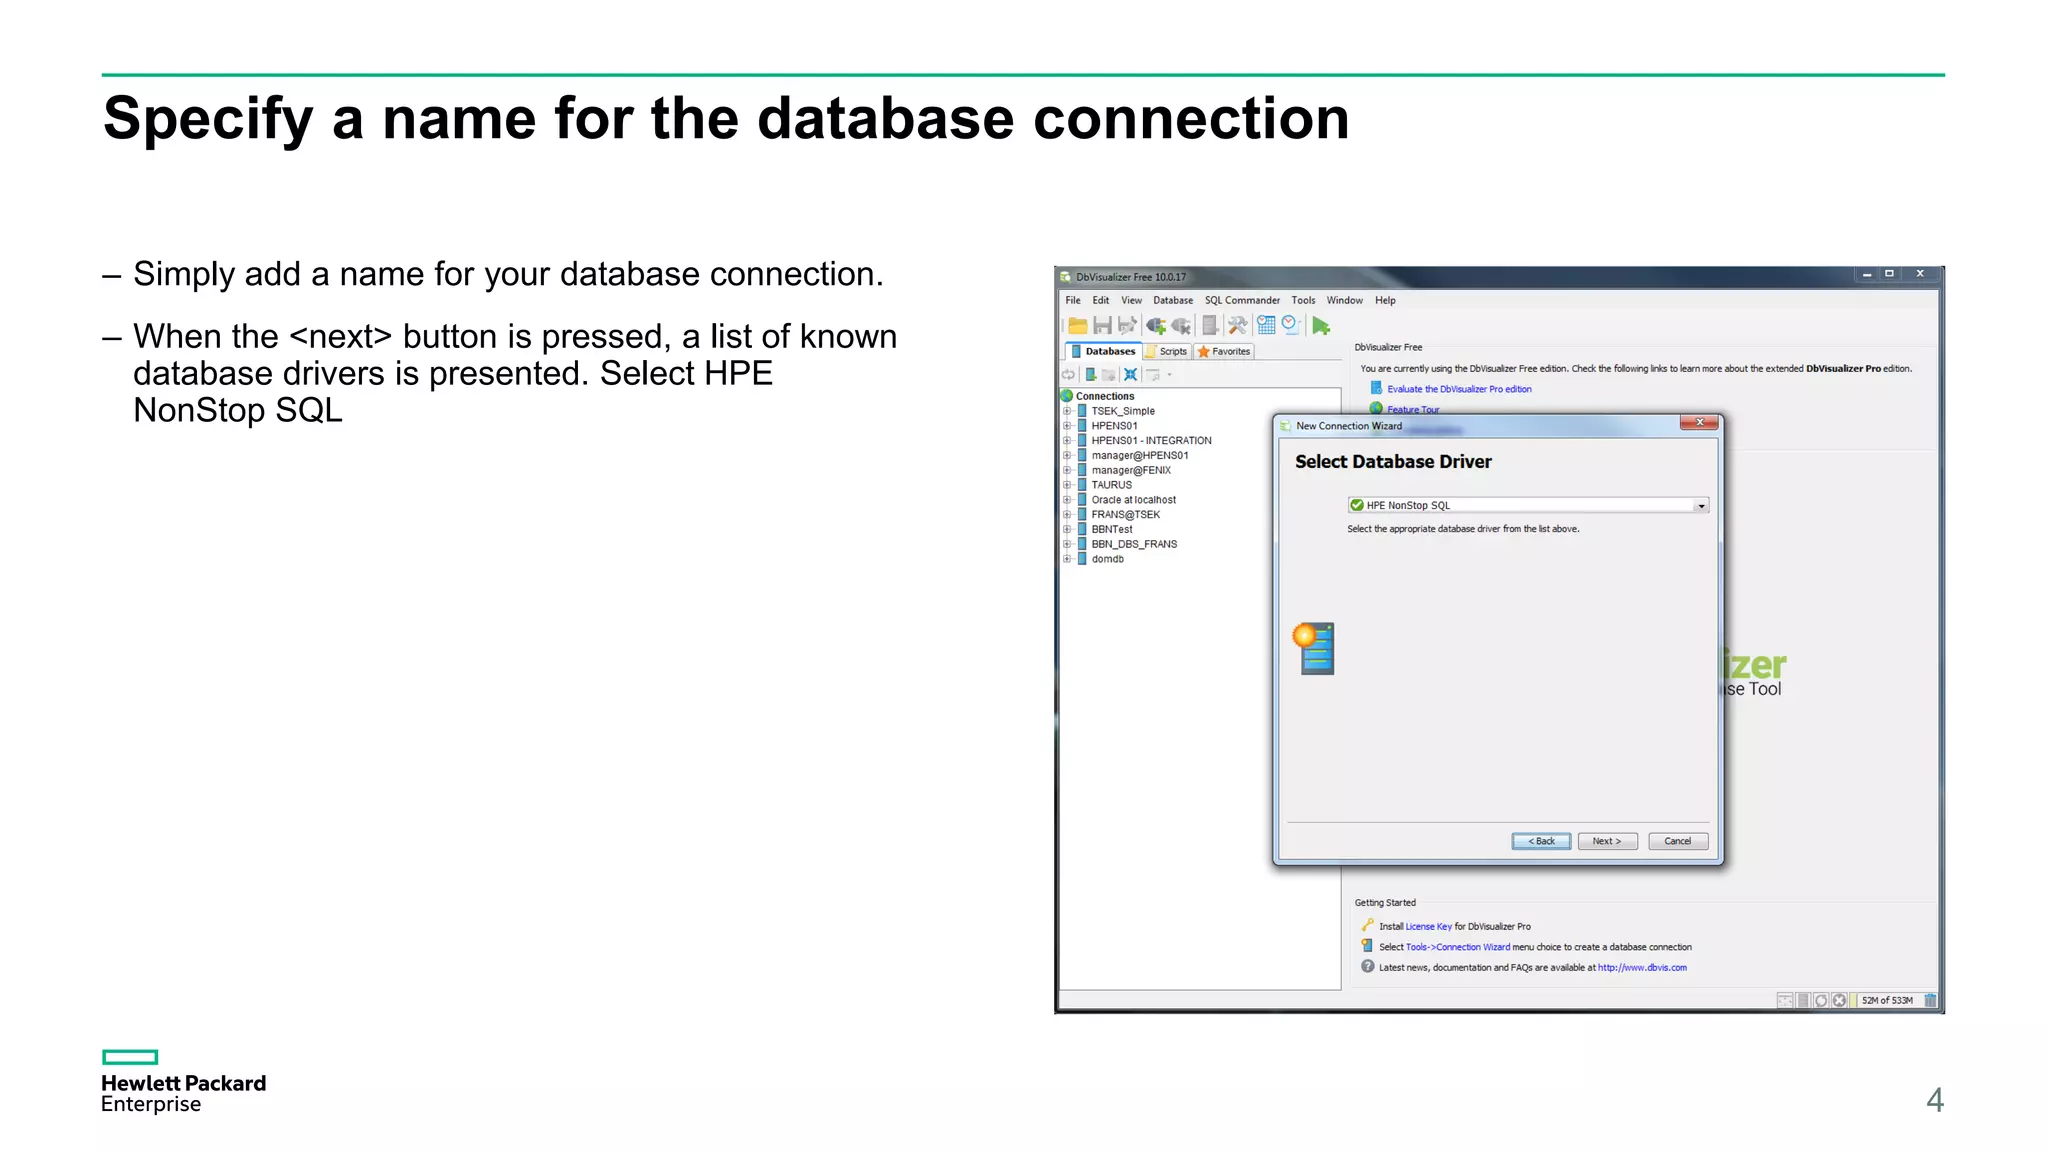Expand the TSEK_Simple connection node
This screenshot has width=2048, height=1152.
[x=1067, y=411]
